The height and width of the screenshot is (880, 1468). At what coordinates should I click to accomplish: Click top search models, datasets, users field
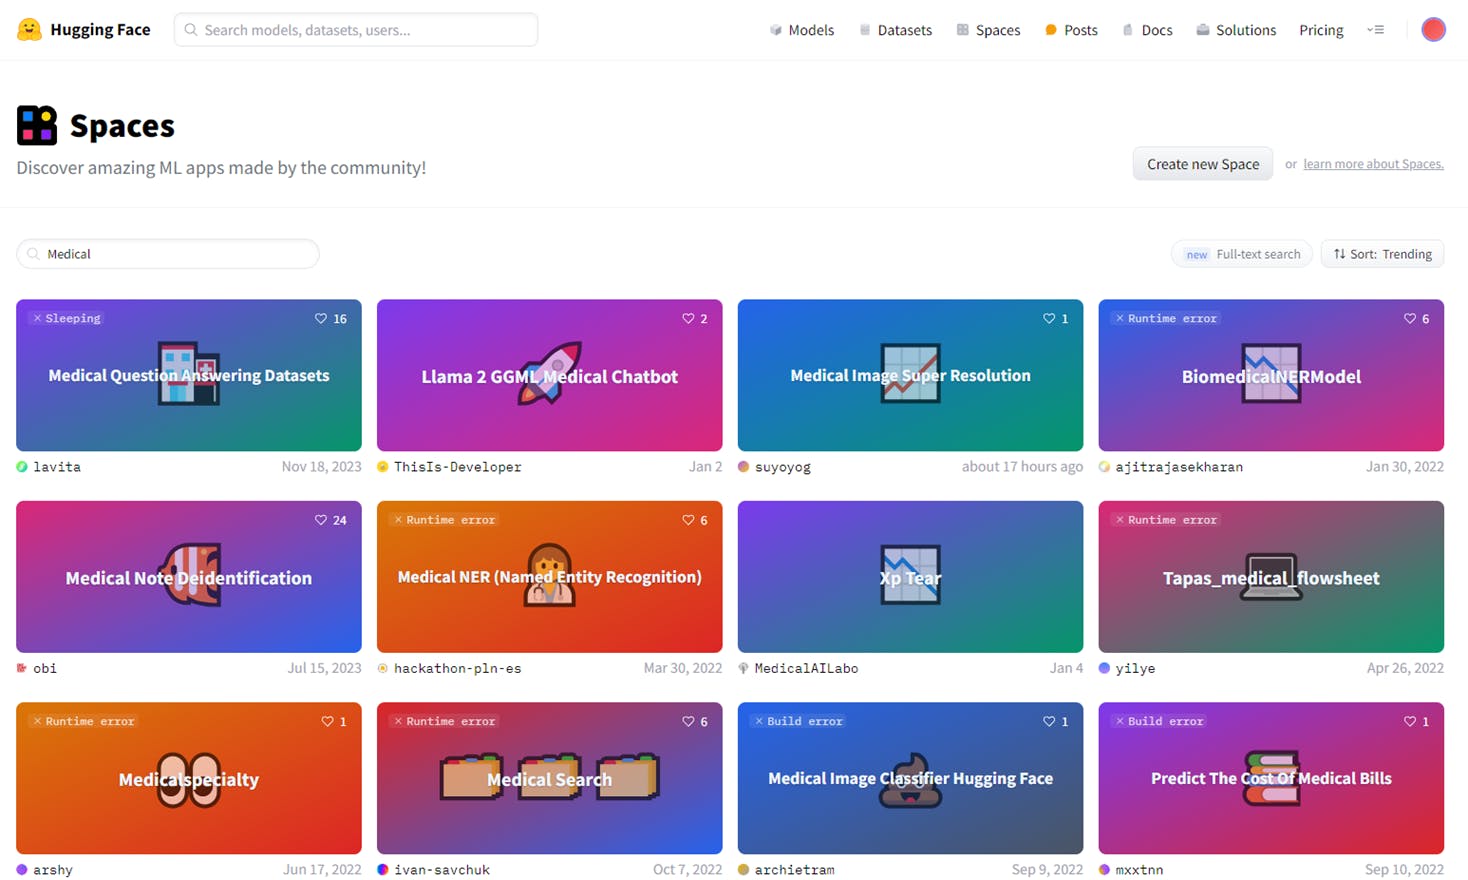356,30
